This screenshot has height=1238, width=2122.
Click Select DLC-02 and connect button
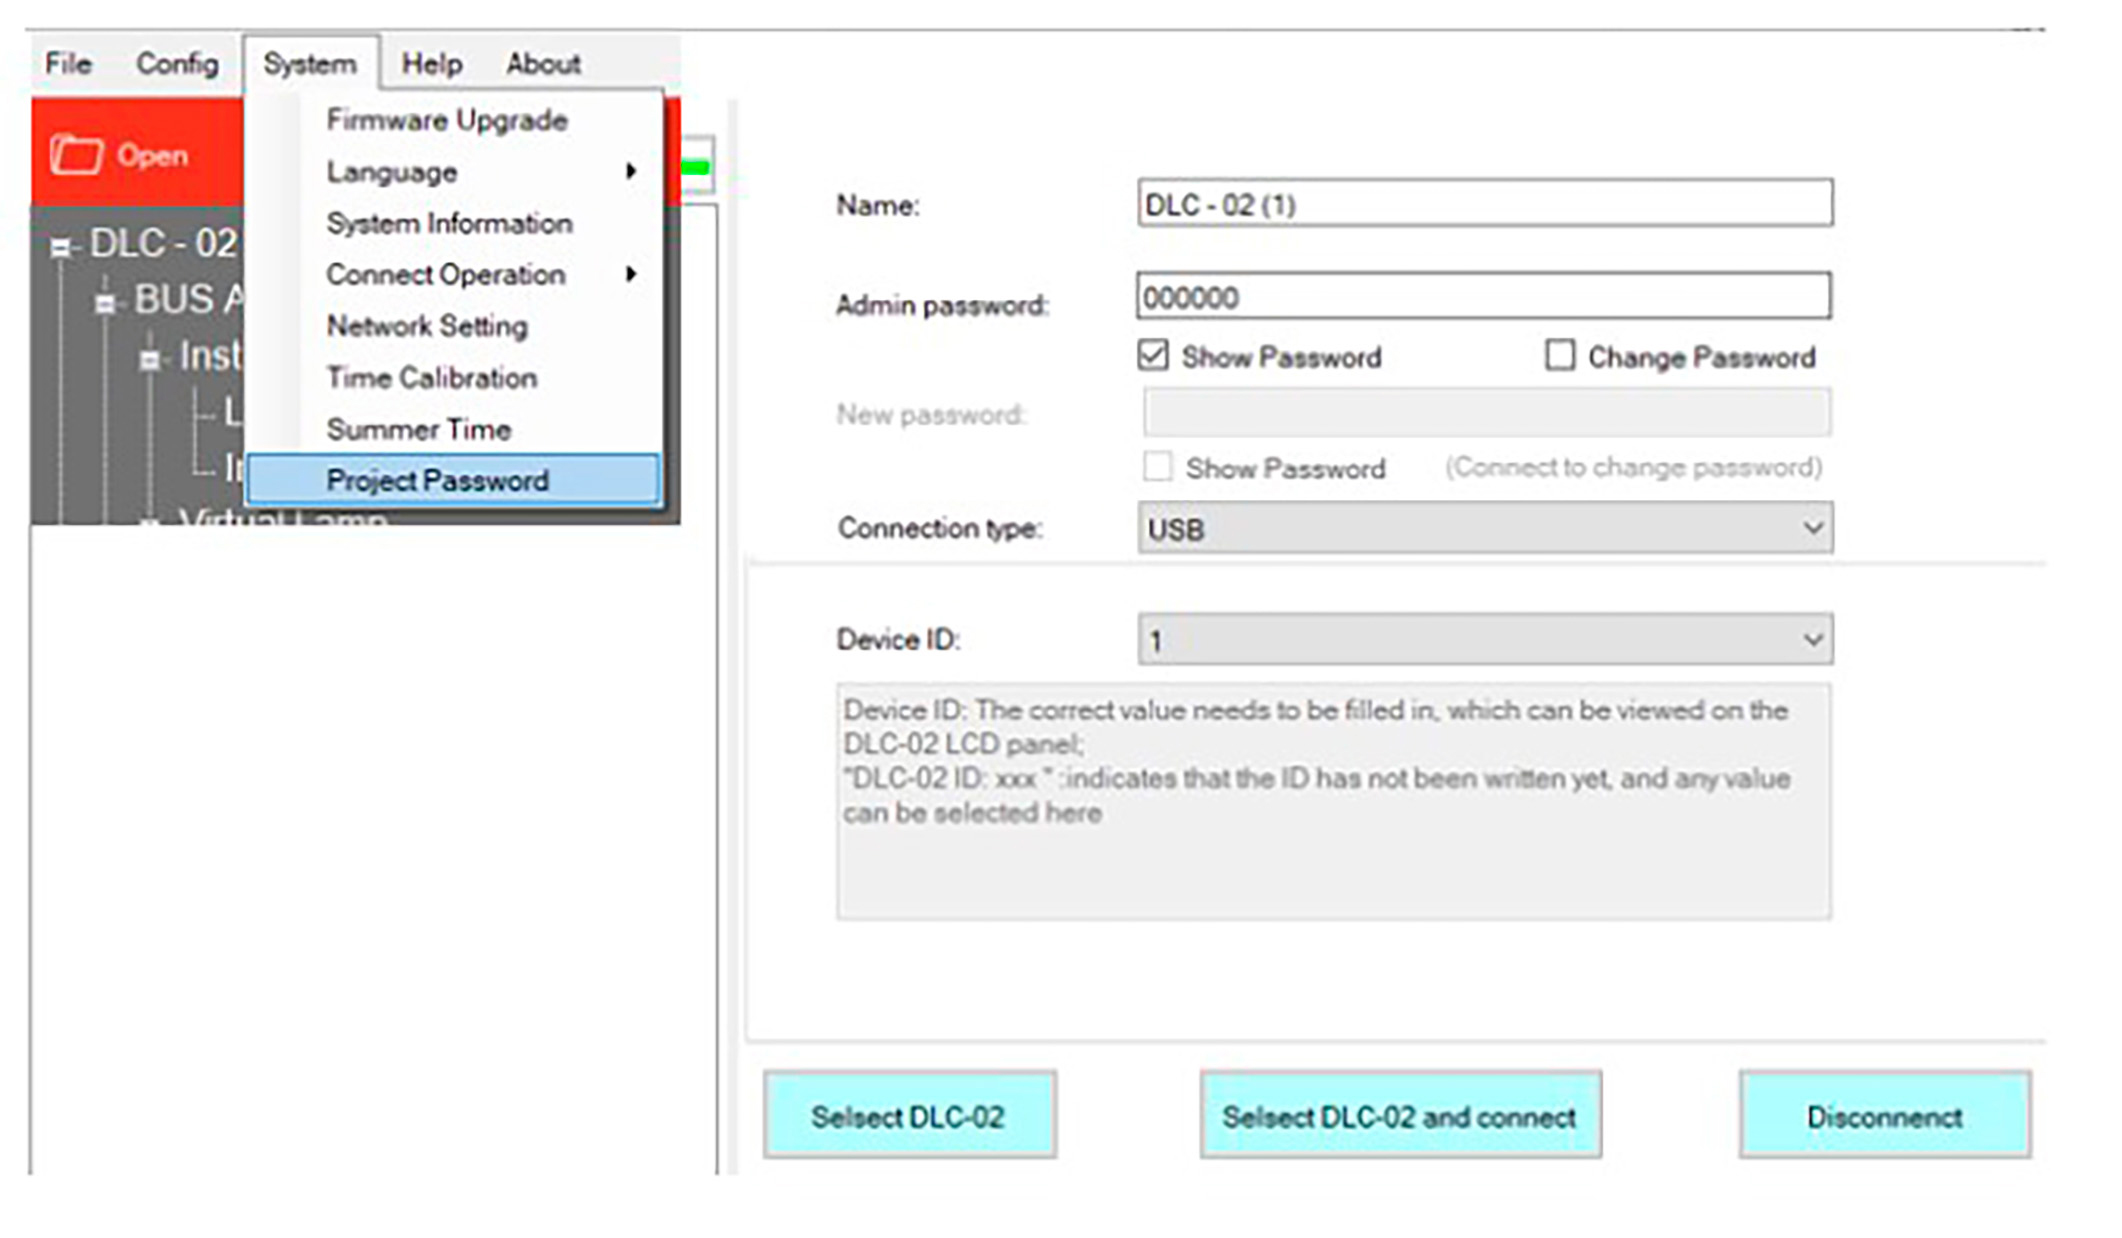pyautogui.click(x=1400, y=1116)
